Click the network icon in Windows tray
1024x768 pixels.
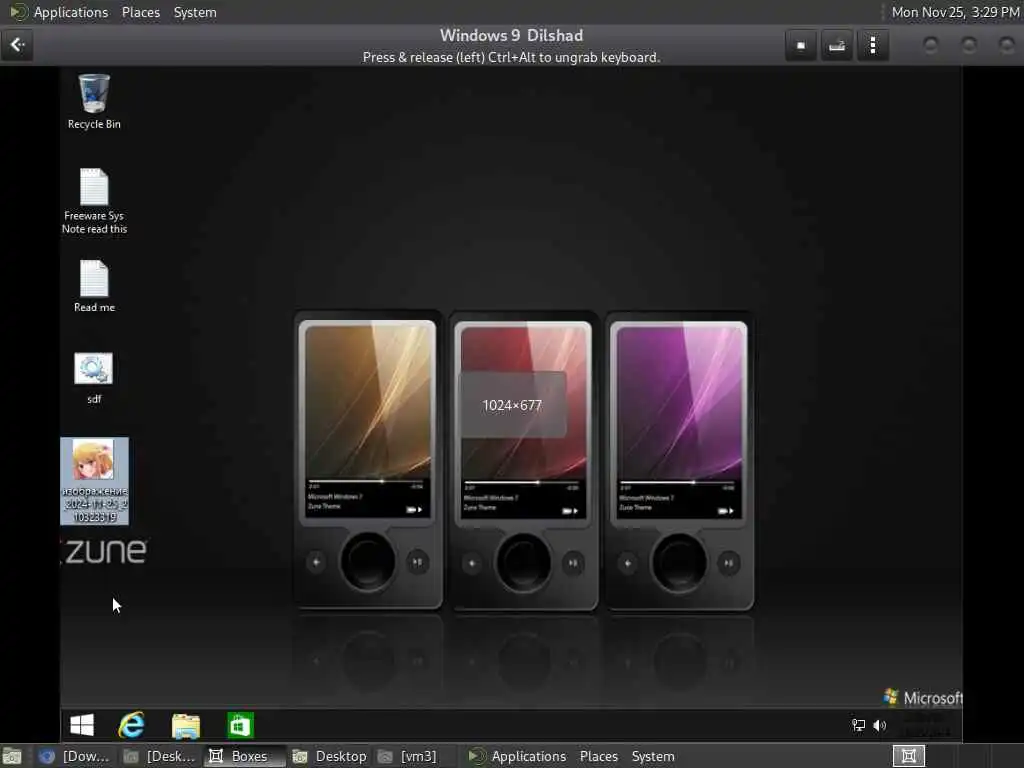[x=858, y=725]
